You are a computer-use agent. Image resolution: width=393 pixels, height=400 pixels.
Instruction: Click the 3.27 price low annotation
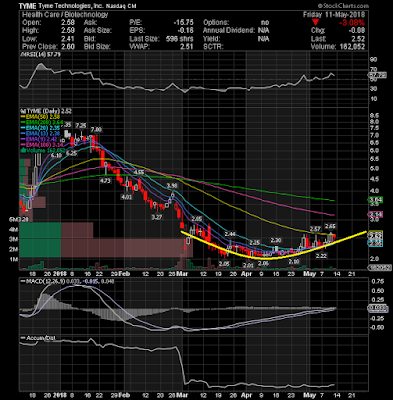[x=157, y=217]
